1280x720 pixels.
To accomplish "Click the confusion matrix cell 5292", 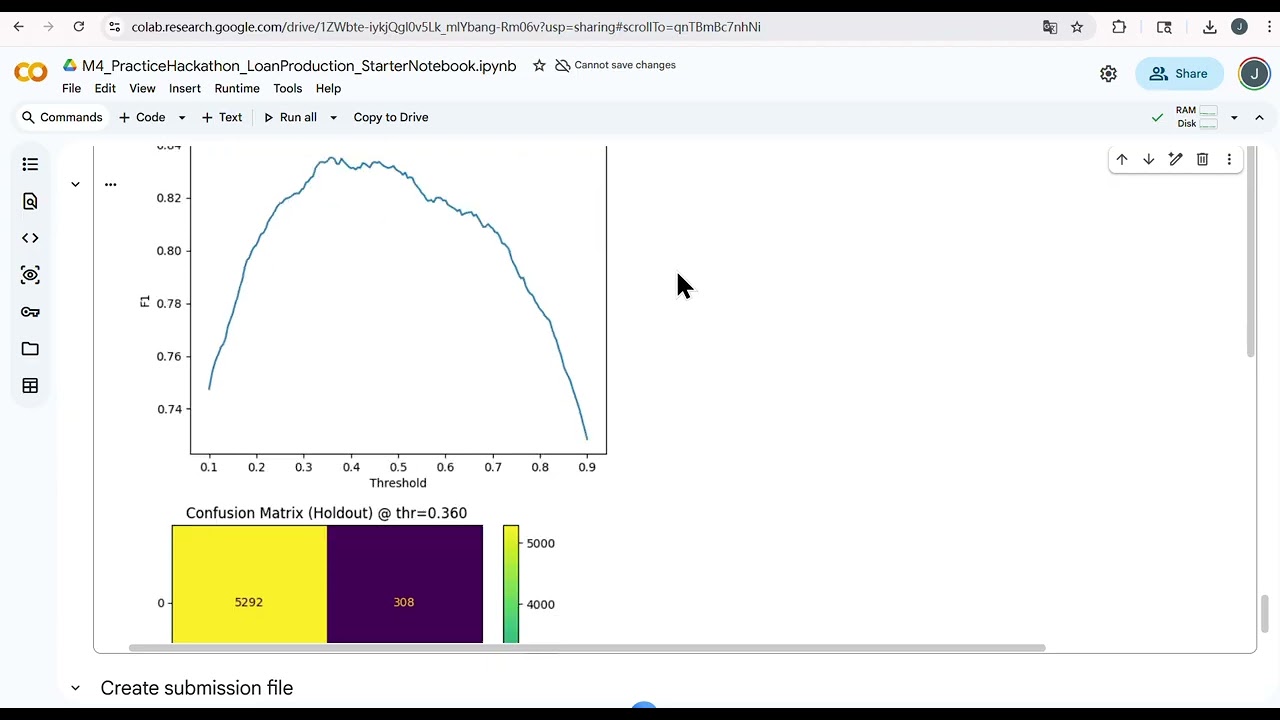I will [249, 584].
